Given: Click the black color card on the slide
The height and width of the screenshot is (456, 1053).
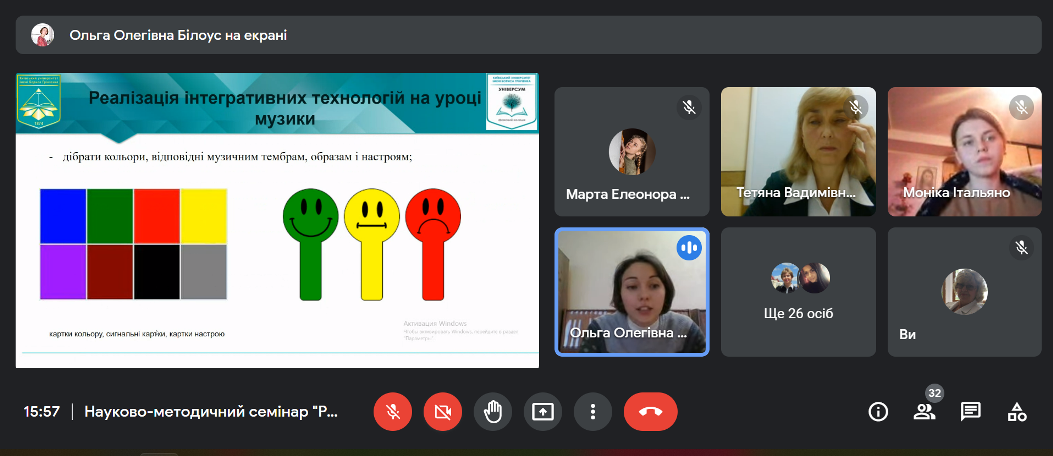Looking at the screenshot, I should (156, 272).
